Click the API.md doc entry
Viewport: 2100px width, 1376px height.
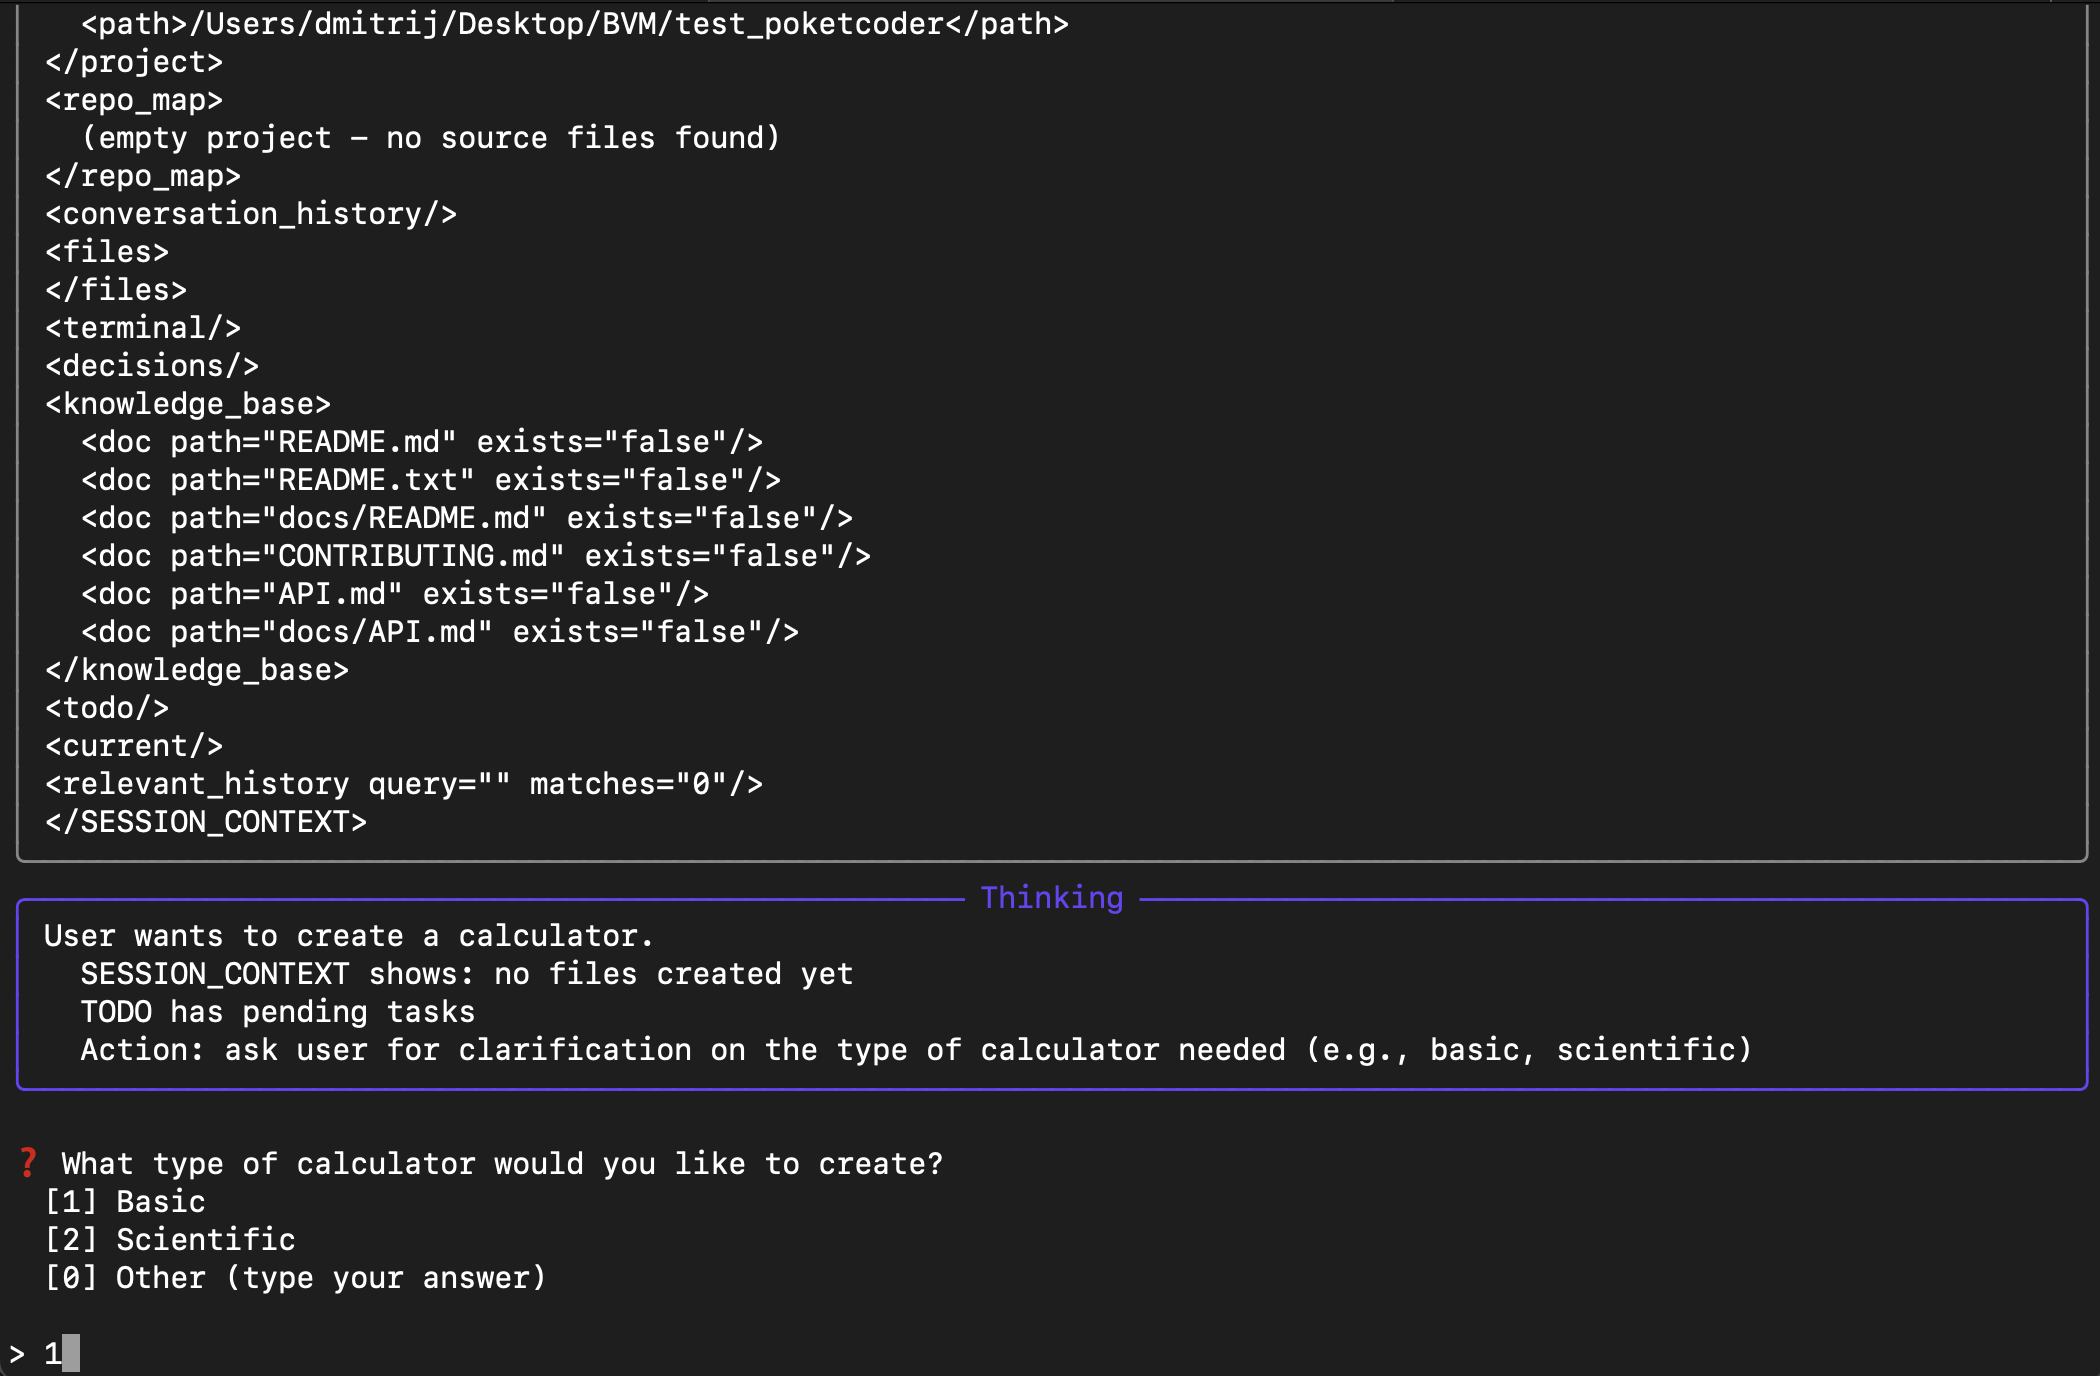tap(395, 593)
